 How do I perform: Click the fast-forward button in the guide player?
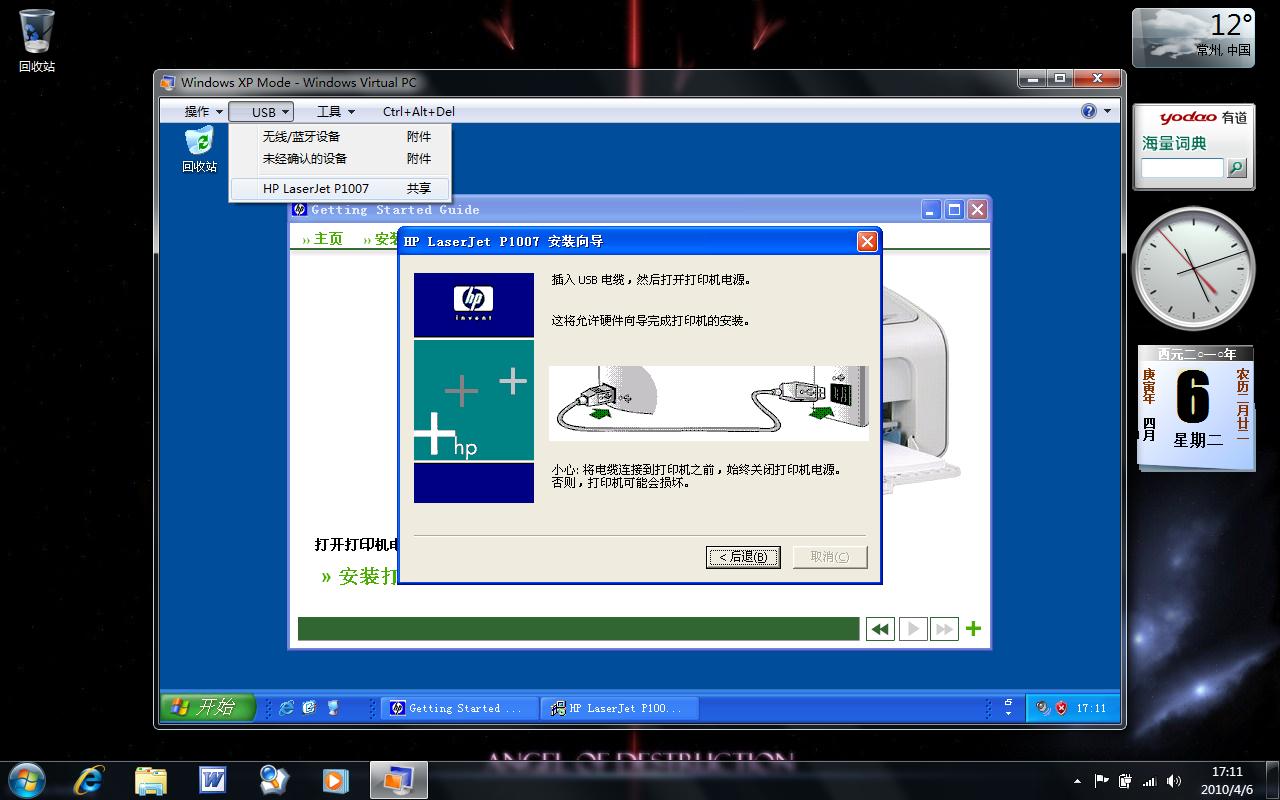(944, 629)
